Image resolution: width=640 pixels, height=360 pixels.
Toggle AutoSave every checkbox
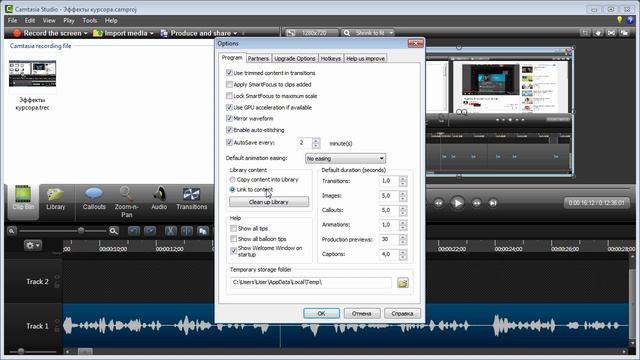click(x=229, y=142)
